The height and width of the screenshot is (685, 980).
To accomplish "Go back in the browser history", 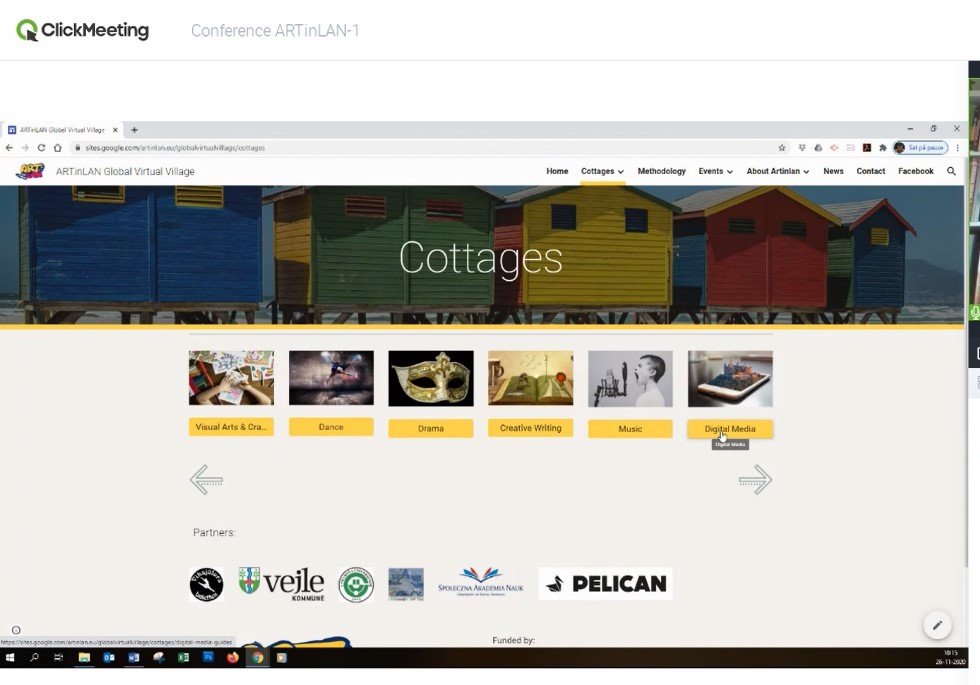I will (9, 148).
